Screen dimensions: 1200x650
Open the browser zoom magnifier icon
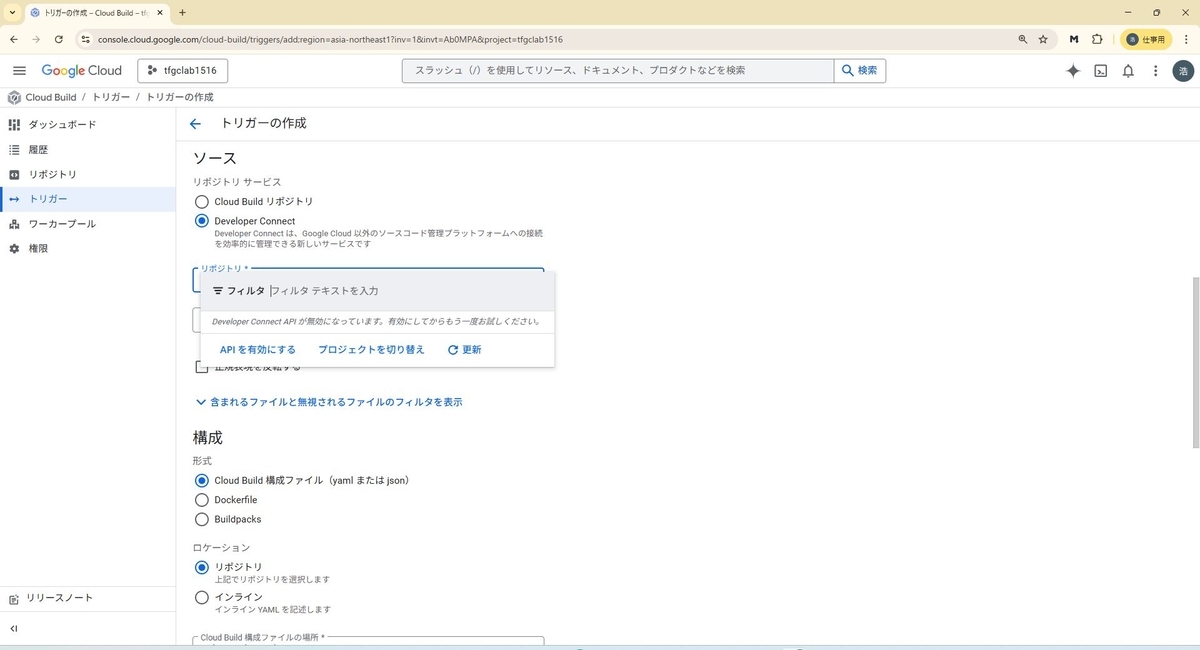pyautogui.click(x=1022, y=39)
